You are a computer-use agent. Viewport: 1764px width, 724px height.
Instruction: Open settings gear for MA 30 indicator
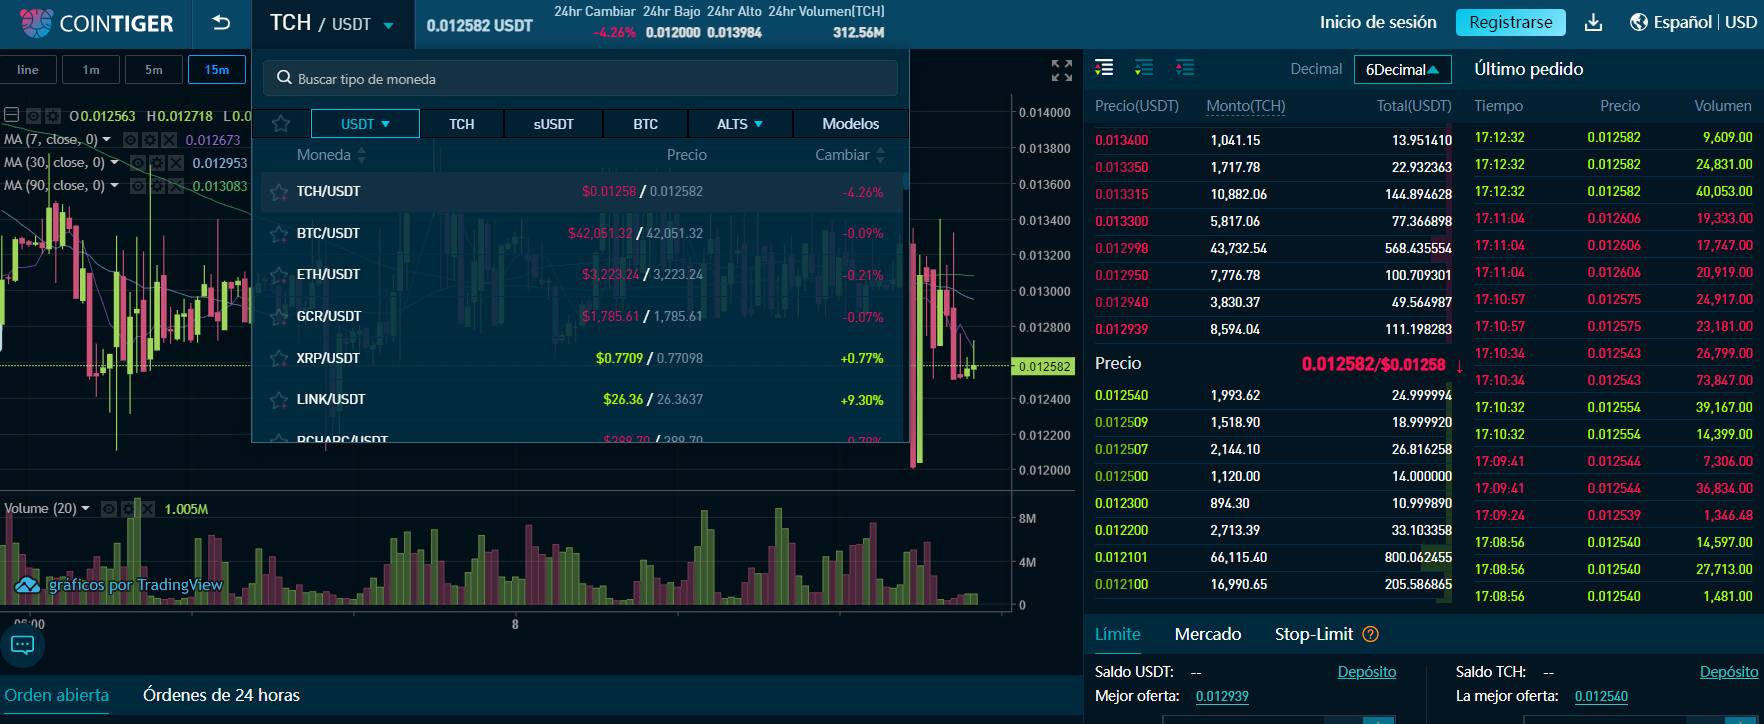(x=157, y=163)
